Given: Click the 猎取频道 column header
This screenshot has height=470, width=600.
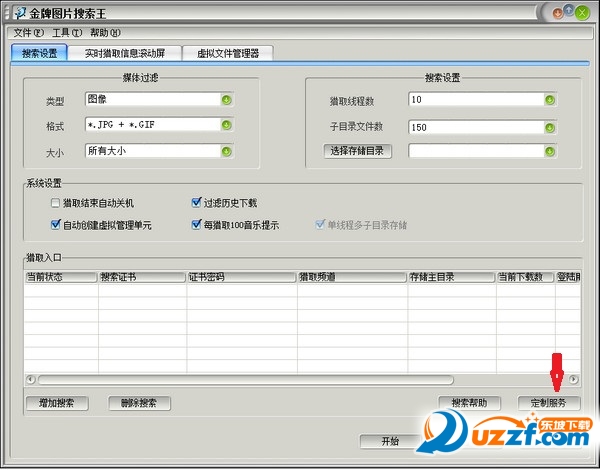Looking at the screenshot, I should pos(352,277).
